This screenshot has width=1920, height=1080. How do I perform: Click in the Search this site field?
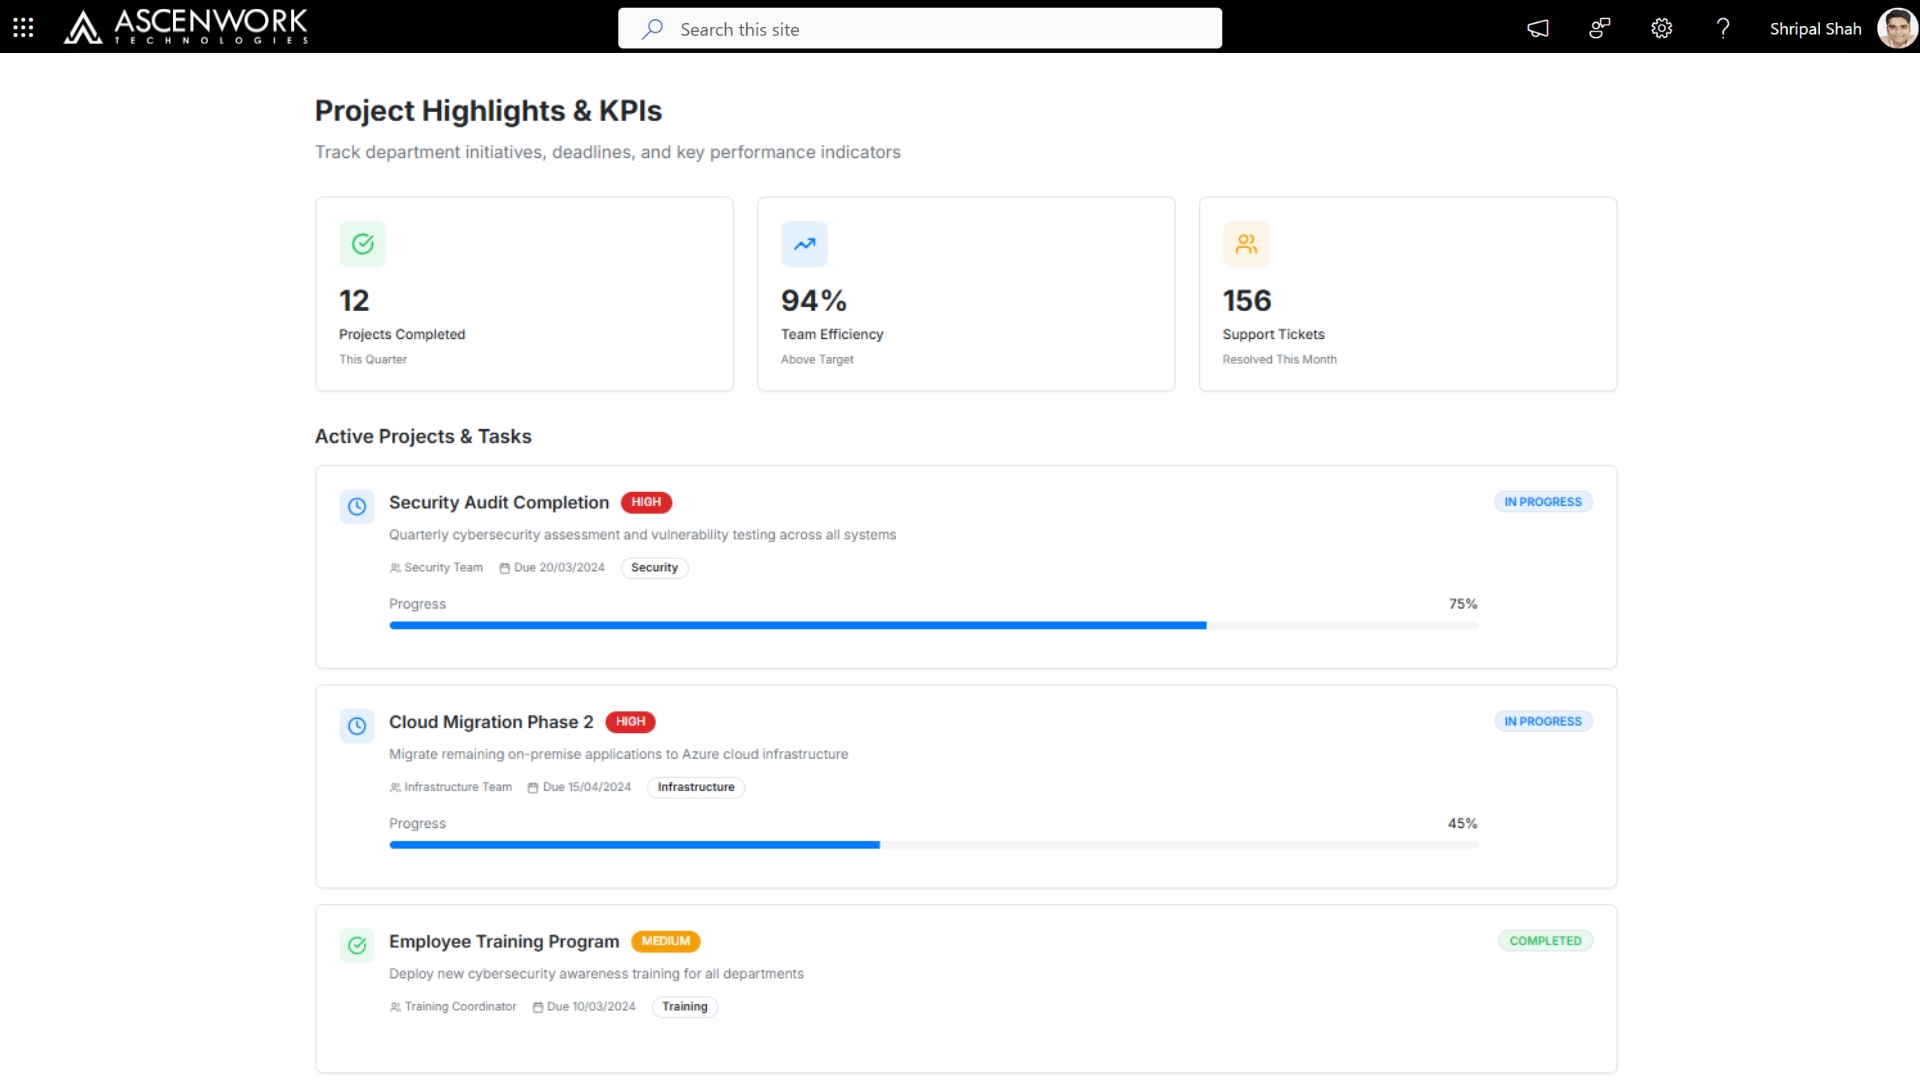(x=920, y=29)
